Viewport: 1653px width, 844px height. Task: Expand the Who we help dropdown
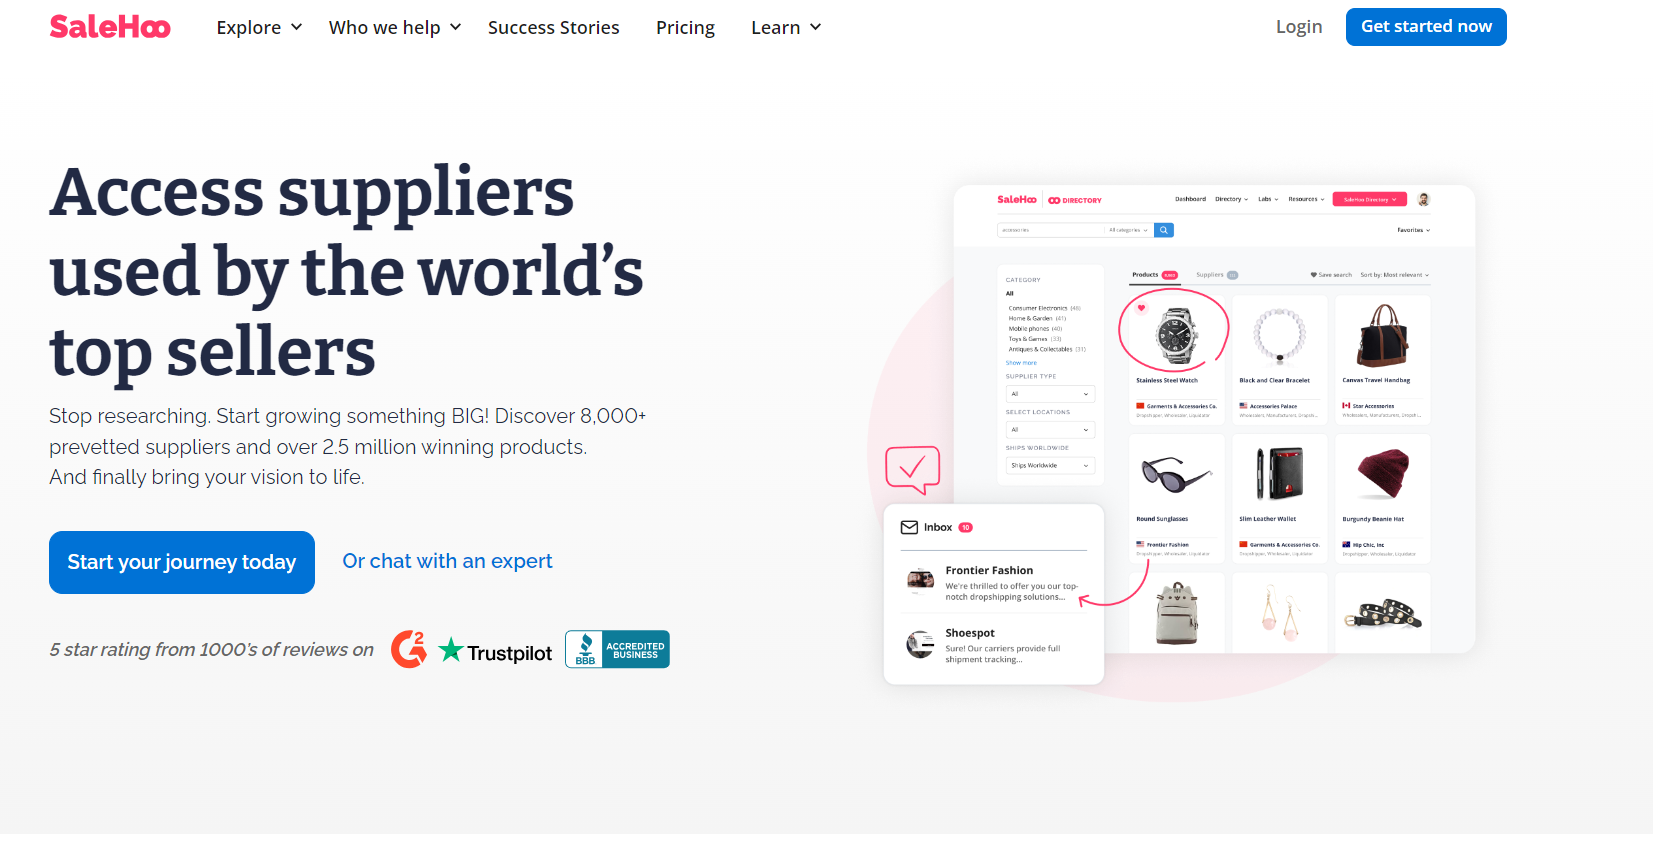coord(395,27)
